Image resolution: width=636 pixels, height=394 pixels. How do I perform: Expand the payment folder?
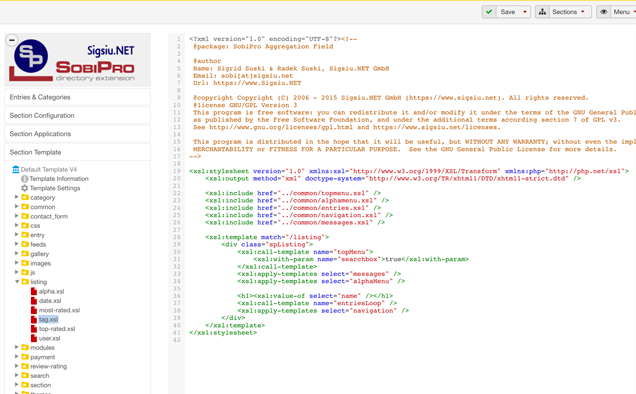click(17, 357)
